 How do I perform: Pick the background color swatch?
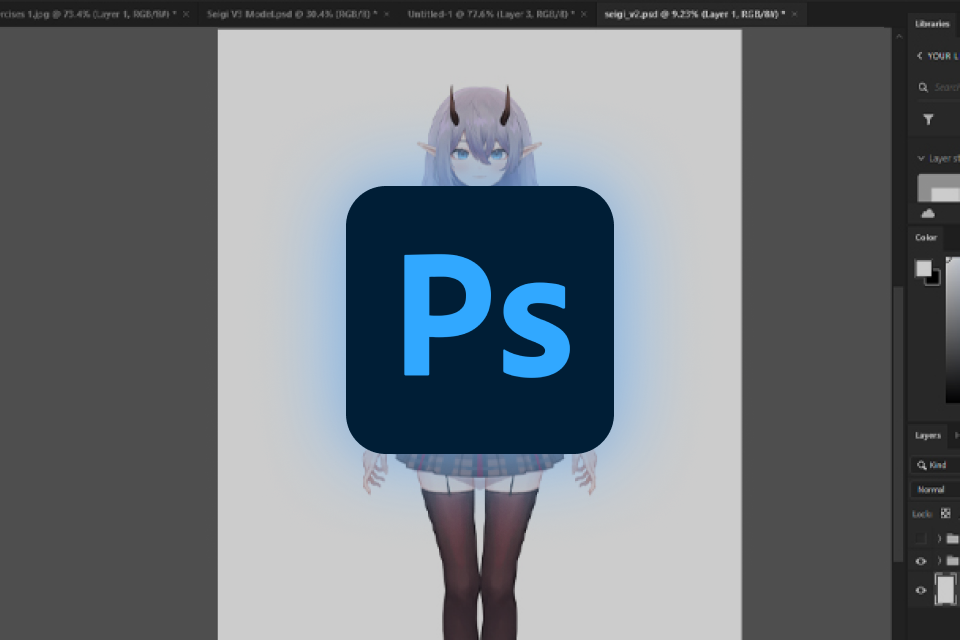[x=935, y=279]
